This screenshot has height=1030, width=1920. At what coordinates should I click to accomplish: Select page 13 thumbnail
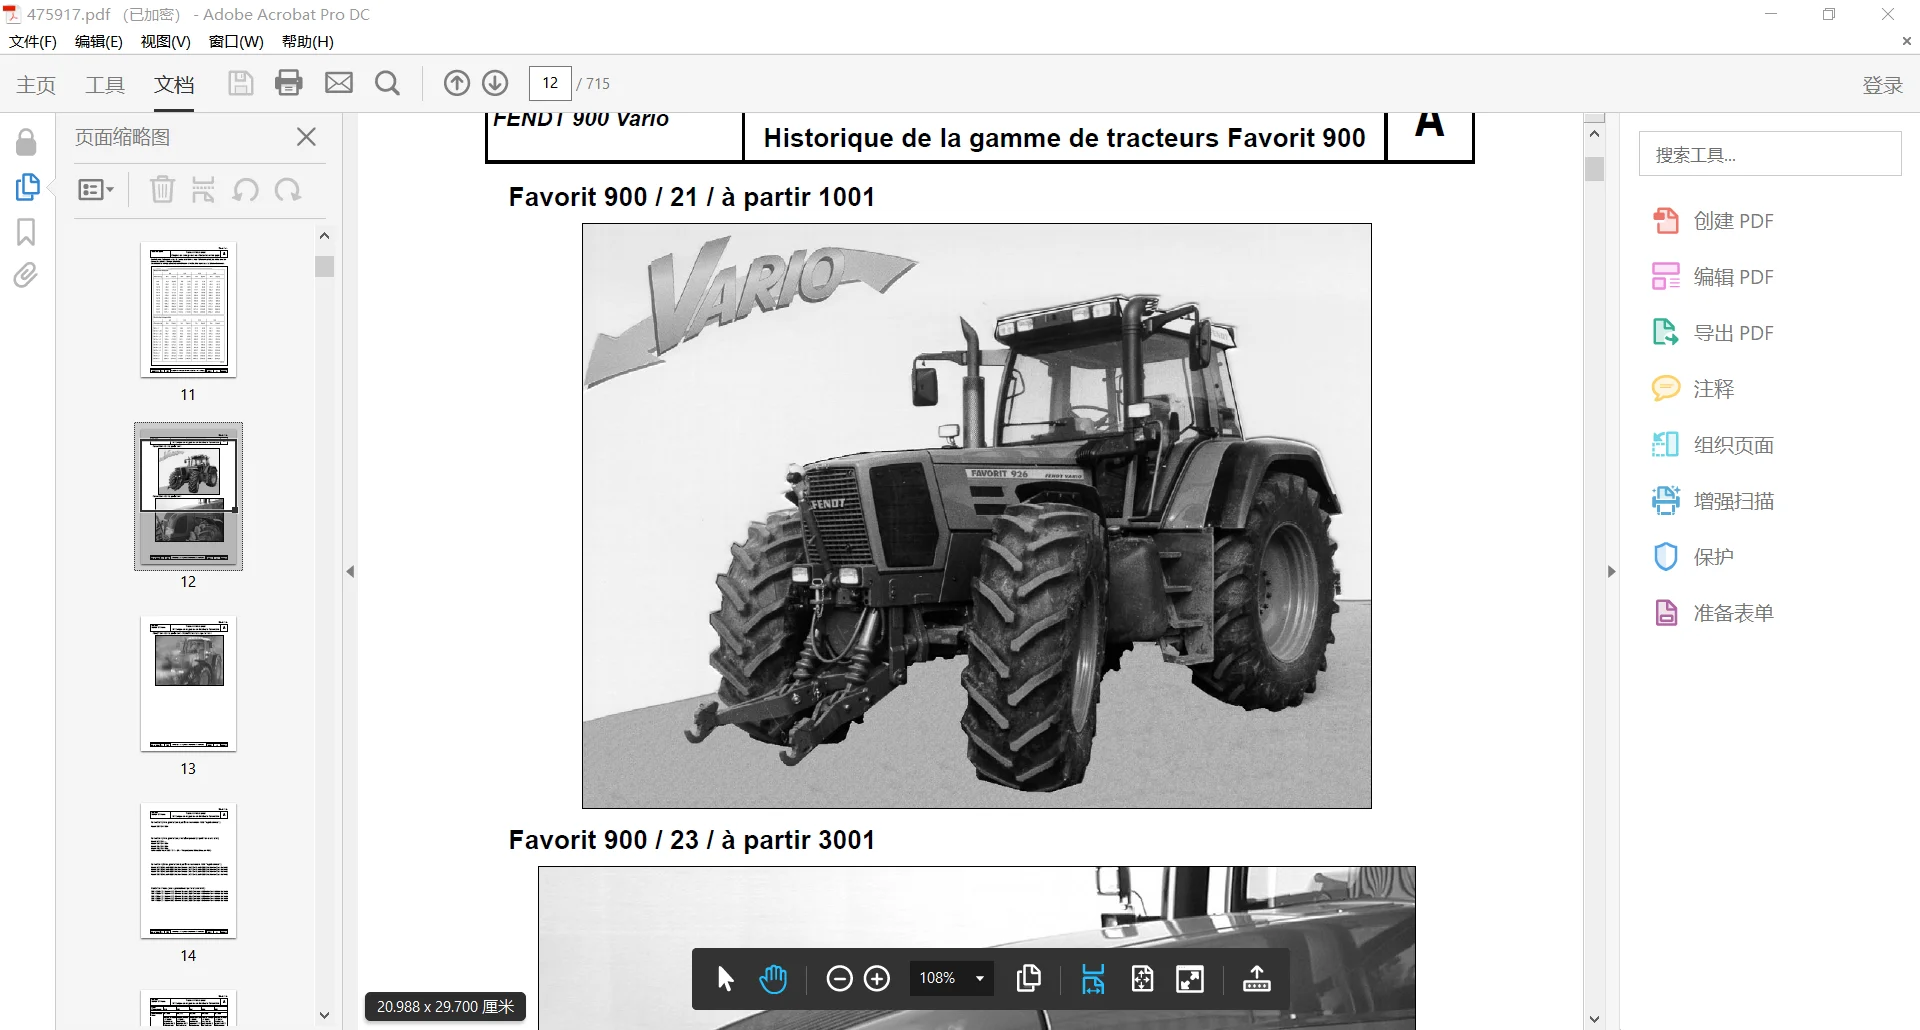pos(188,684)
